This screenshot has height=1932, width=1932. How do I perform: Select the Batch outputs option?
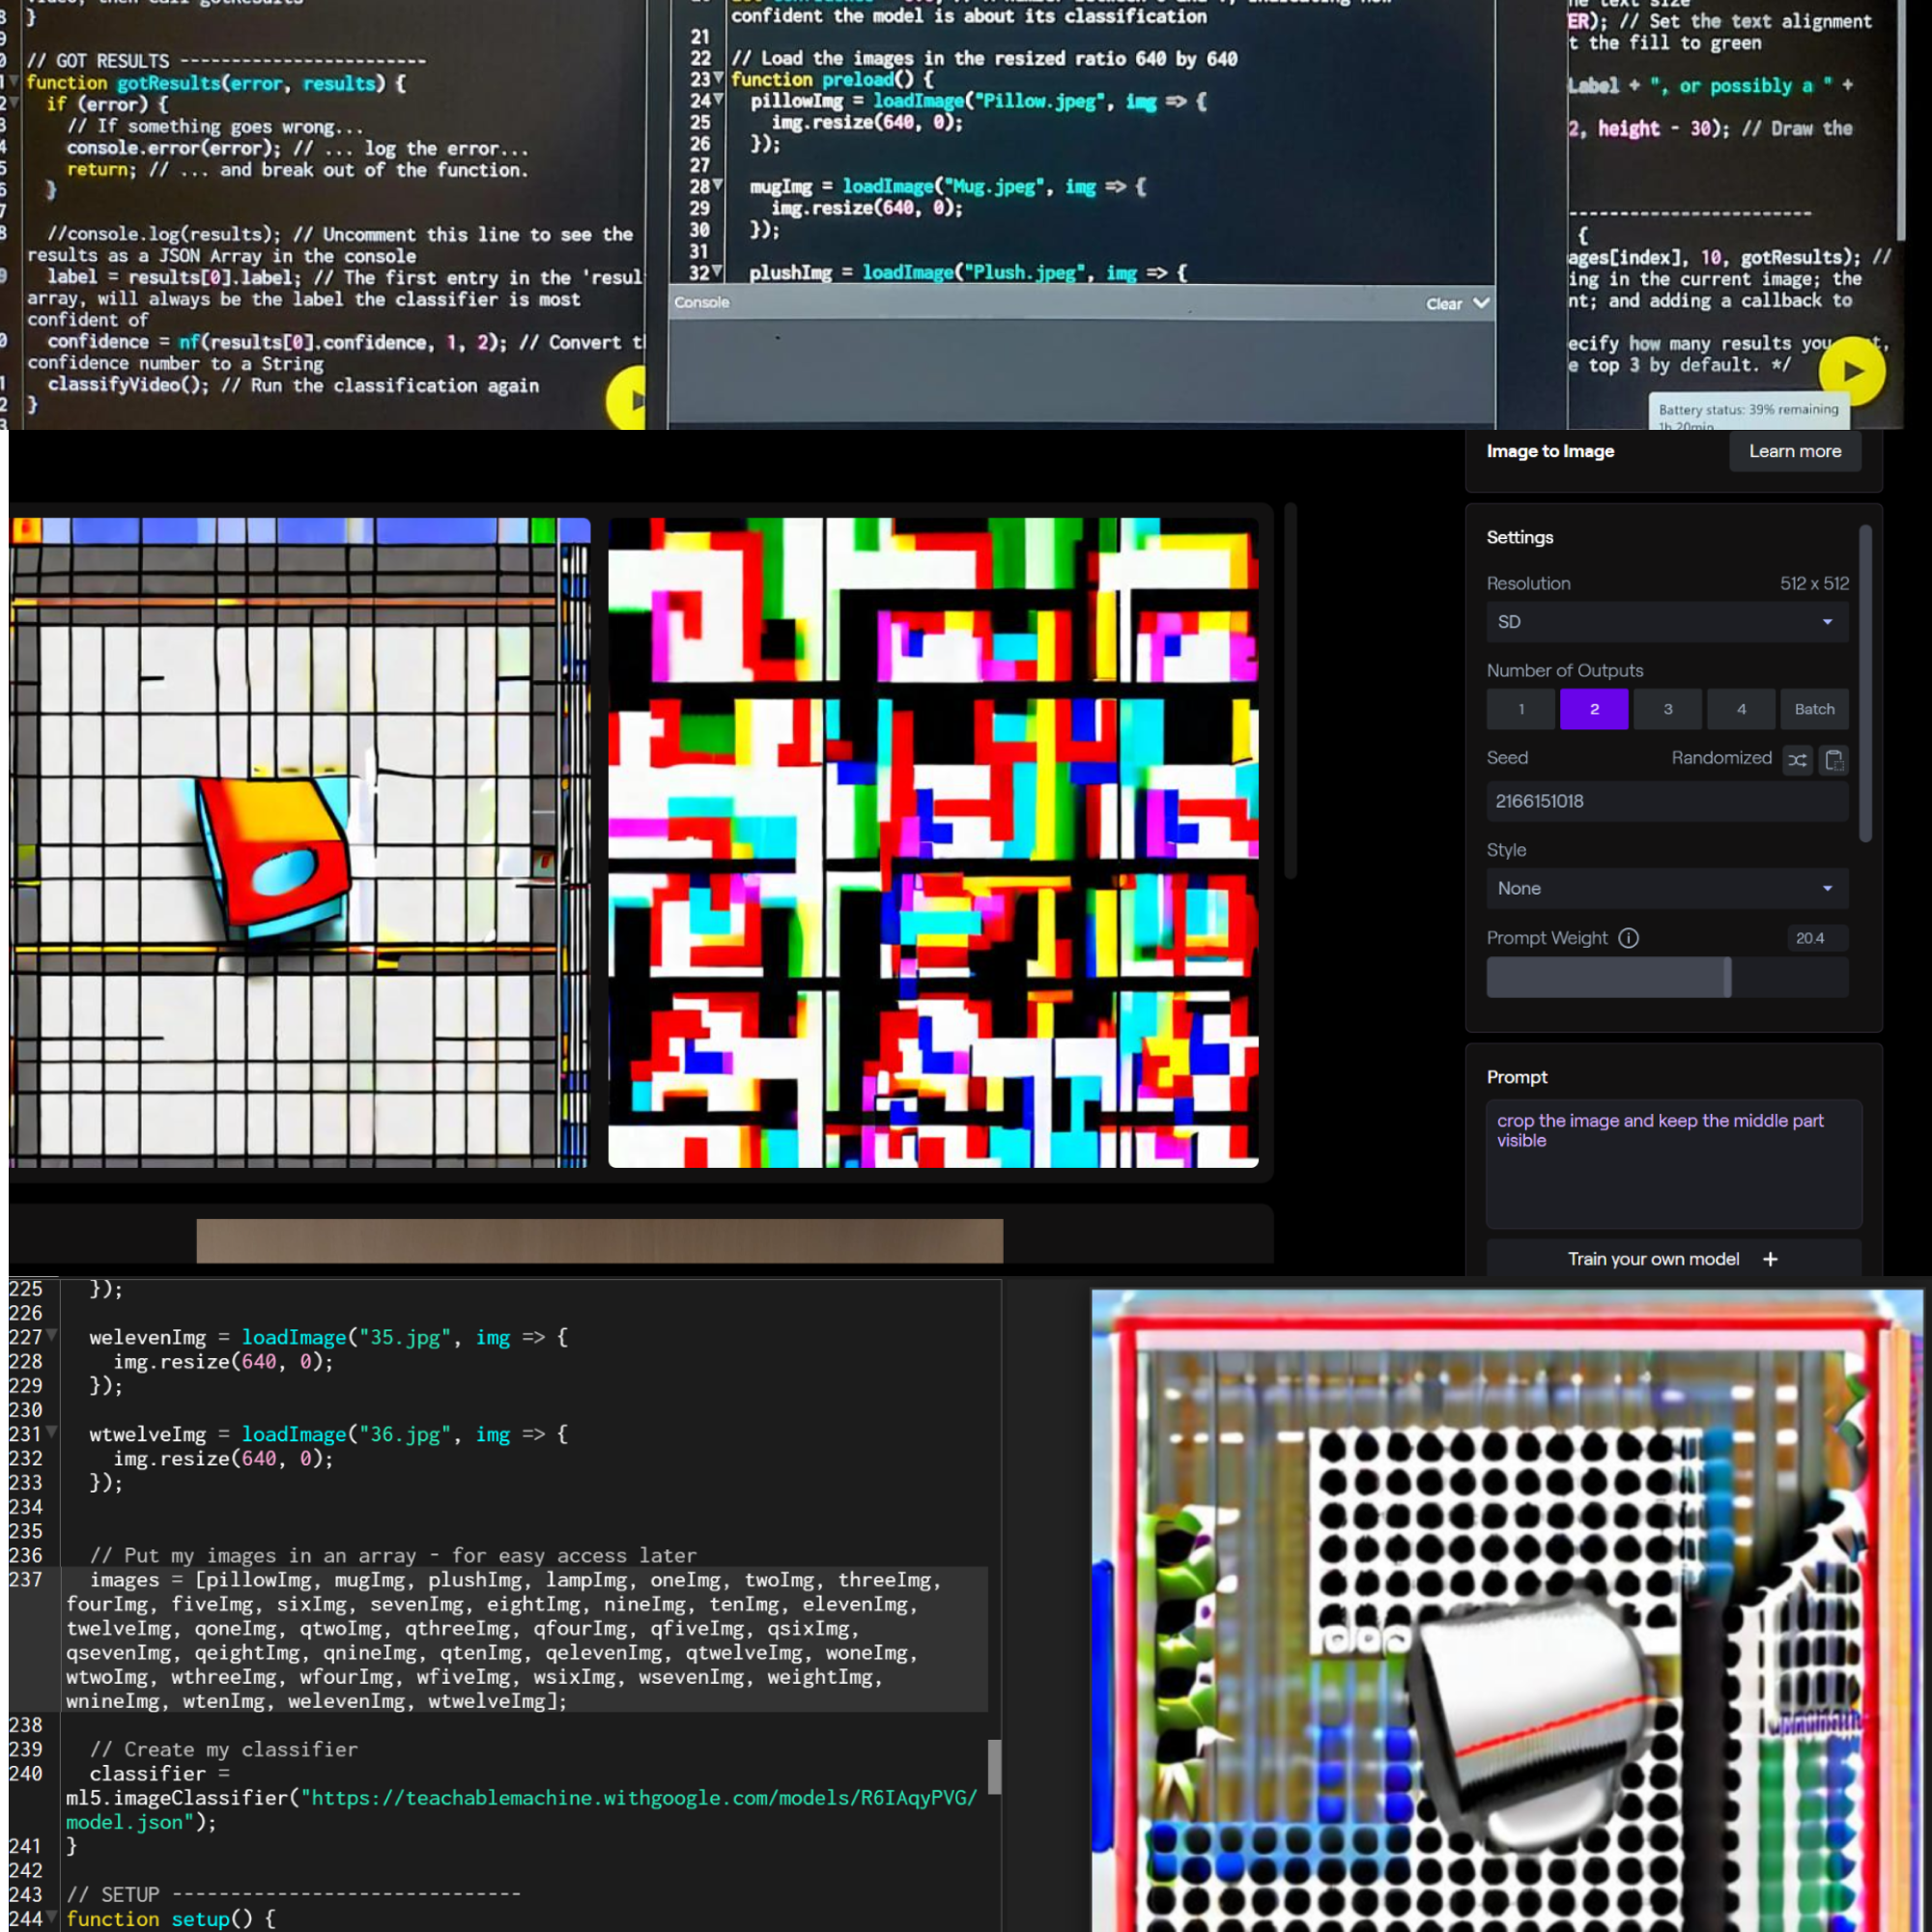[x=1813, y=709]
